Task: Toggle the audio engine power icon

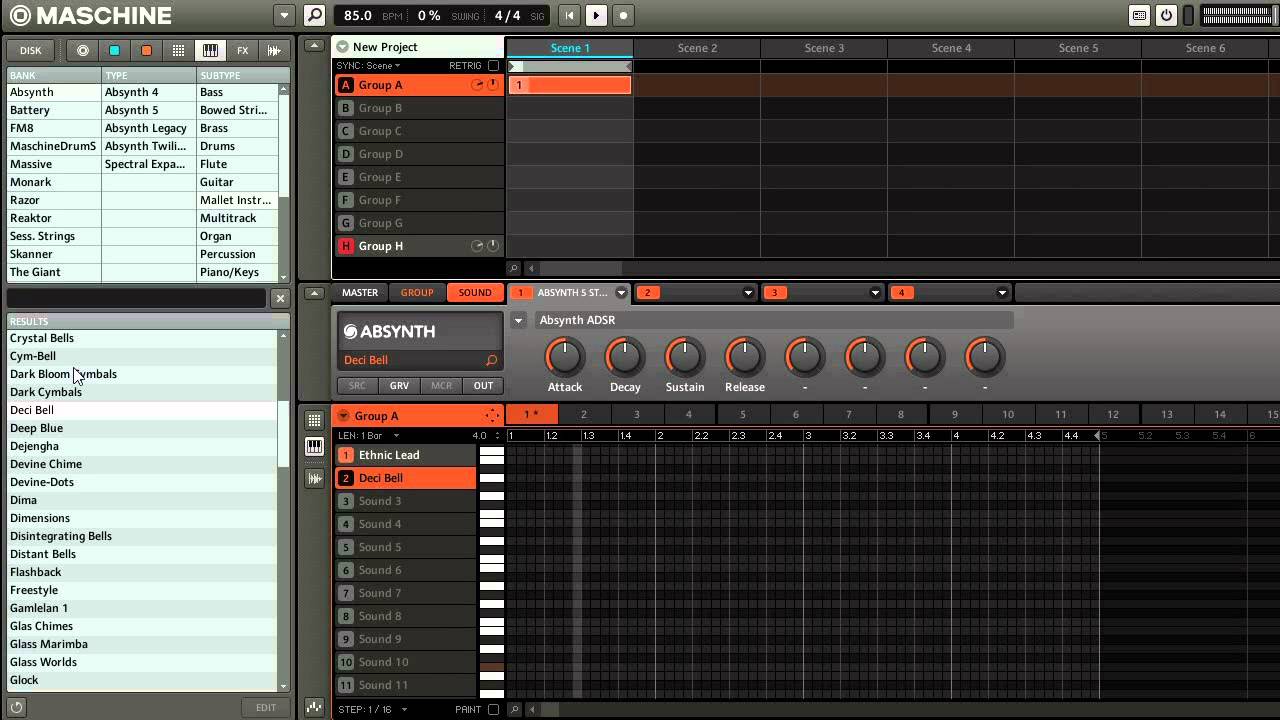Action: point(1166,16)
